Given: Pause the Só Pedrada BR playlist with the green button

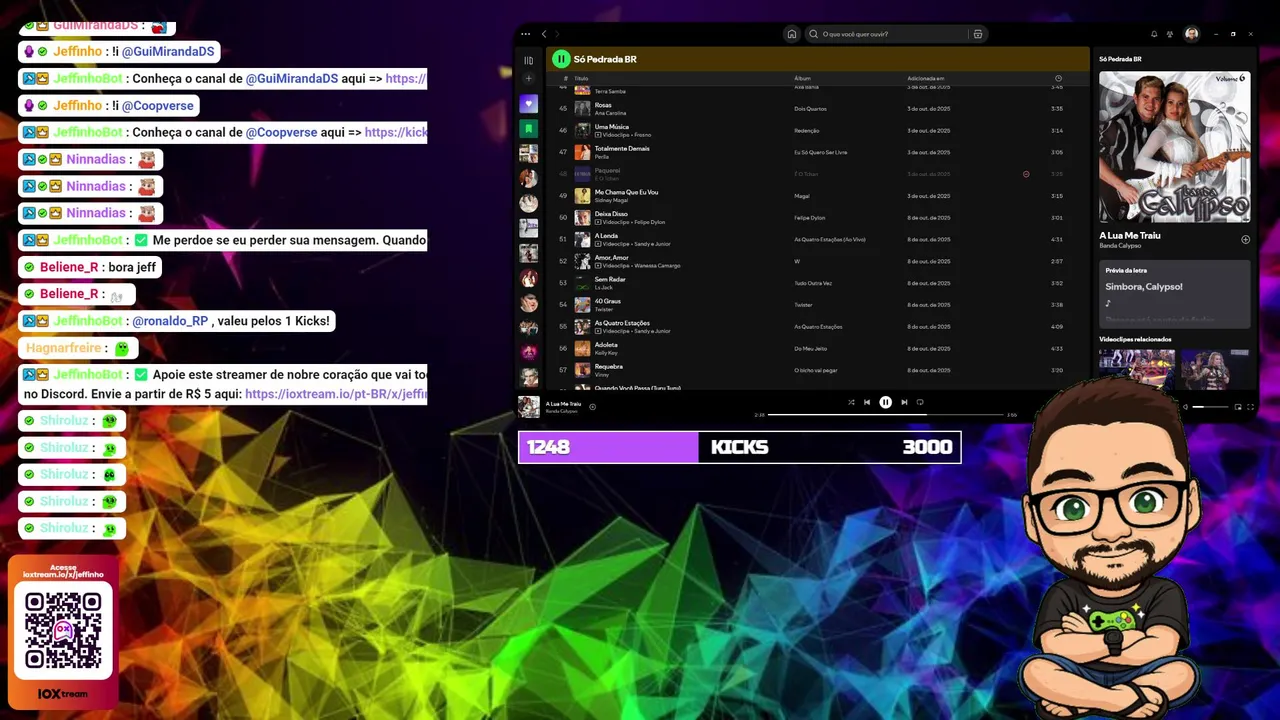Looking at the screenshot, I should (561, 59).
